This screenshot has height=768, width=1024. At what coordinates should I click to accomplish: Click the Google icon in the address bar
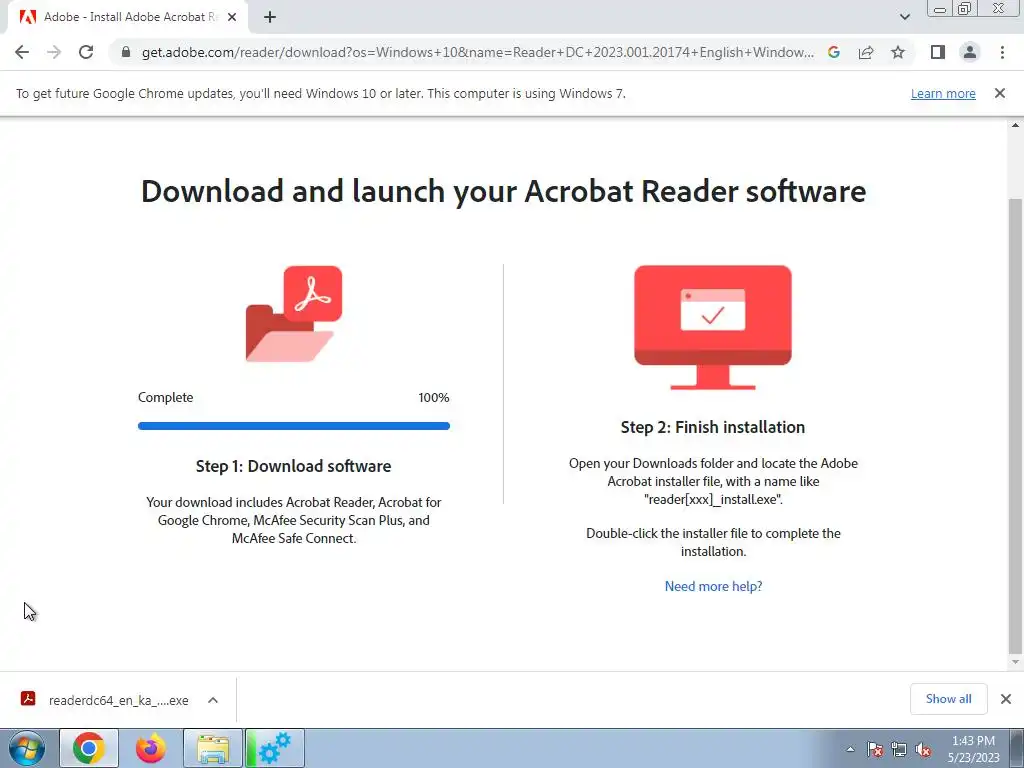(833, 52)
